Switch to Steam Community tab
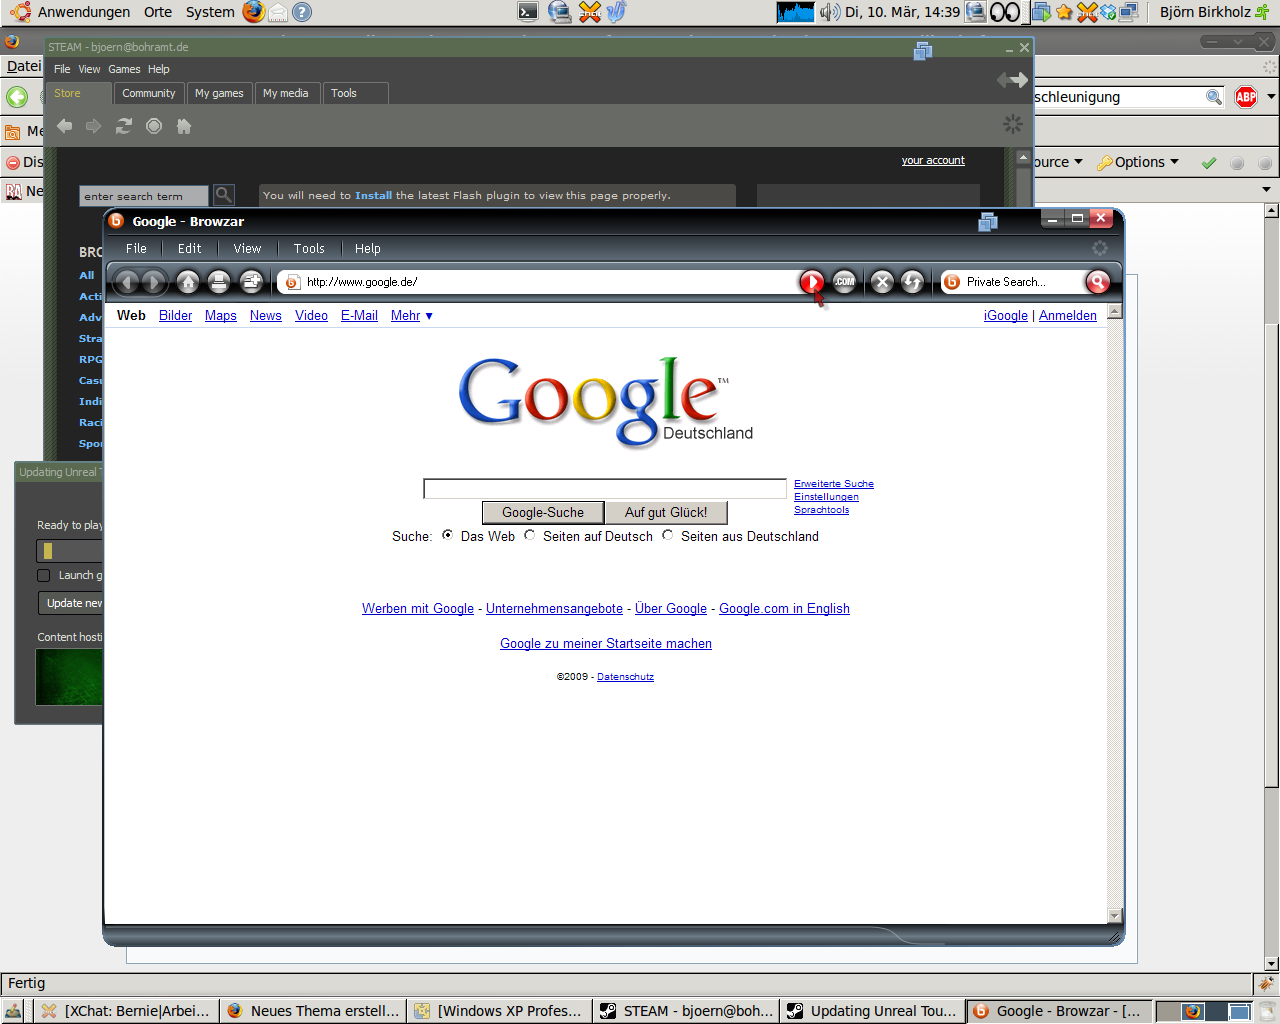 149,93
